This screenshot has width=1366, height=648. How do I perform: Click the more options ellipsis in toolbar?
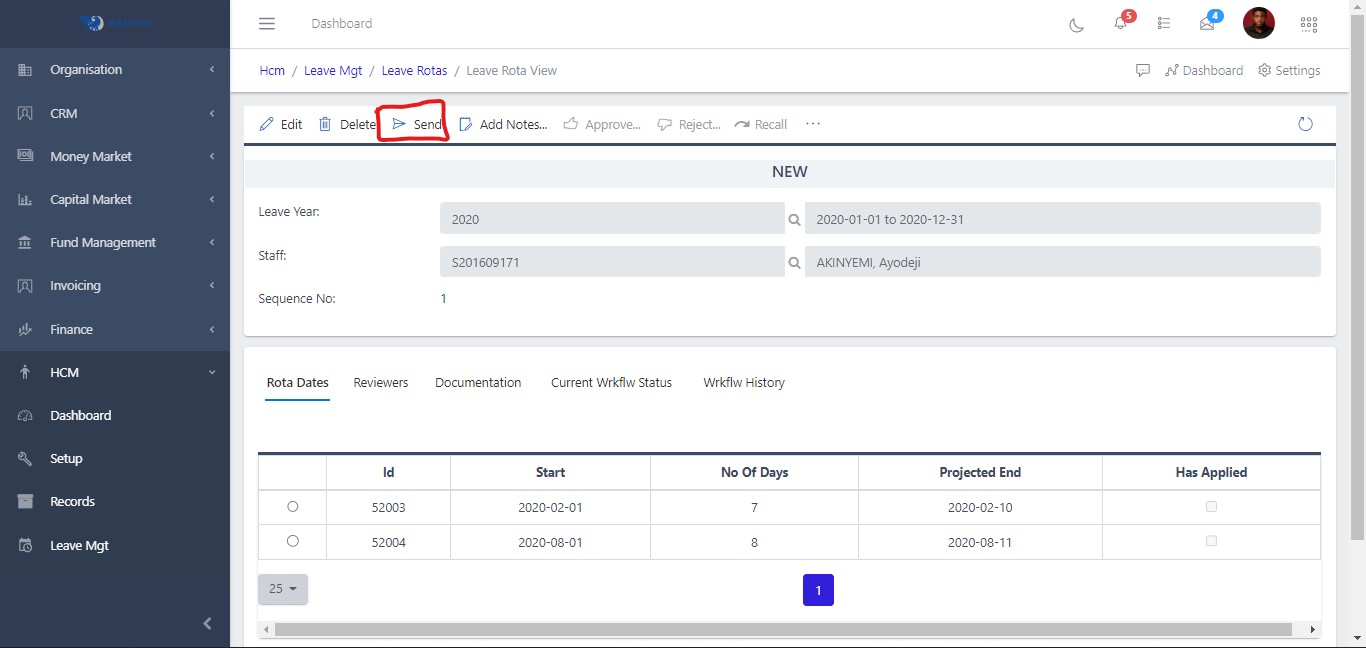[x=813, y=124]
